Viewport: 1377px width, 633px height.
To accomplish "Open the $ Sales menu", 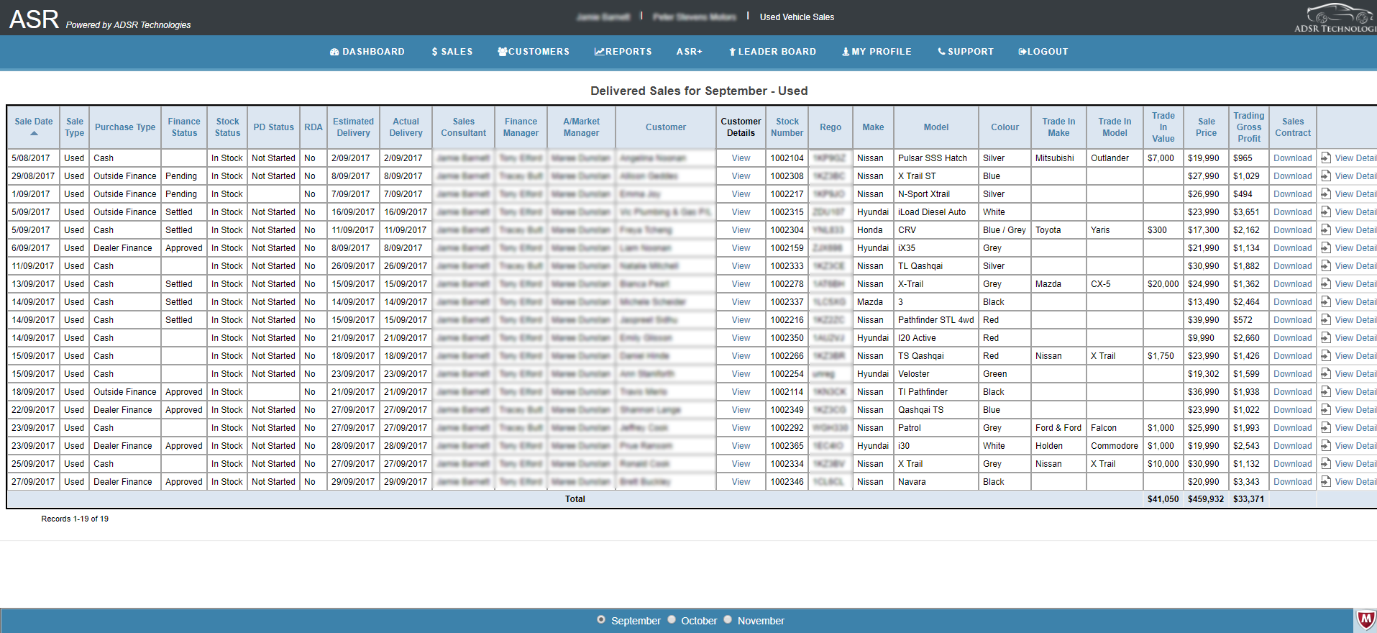I will [452, 52].
